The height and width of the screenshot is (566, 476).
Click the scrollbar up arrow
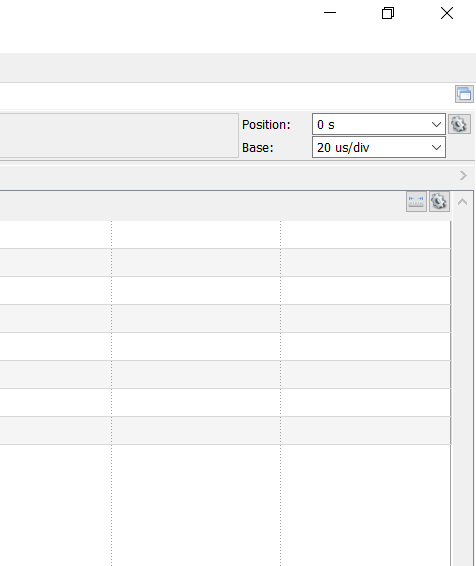coord(463,202)
